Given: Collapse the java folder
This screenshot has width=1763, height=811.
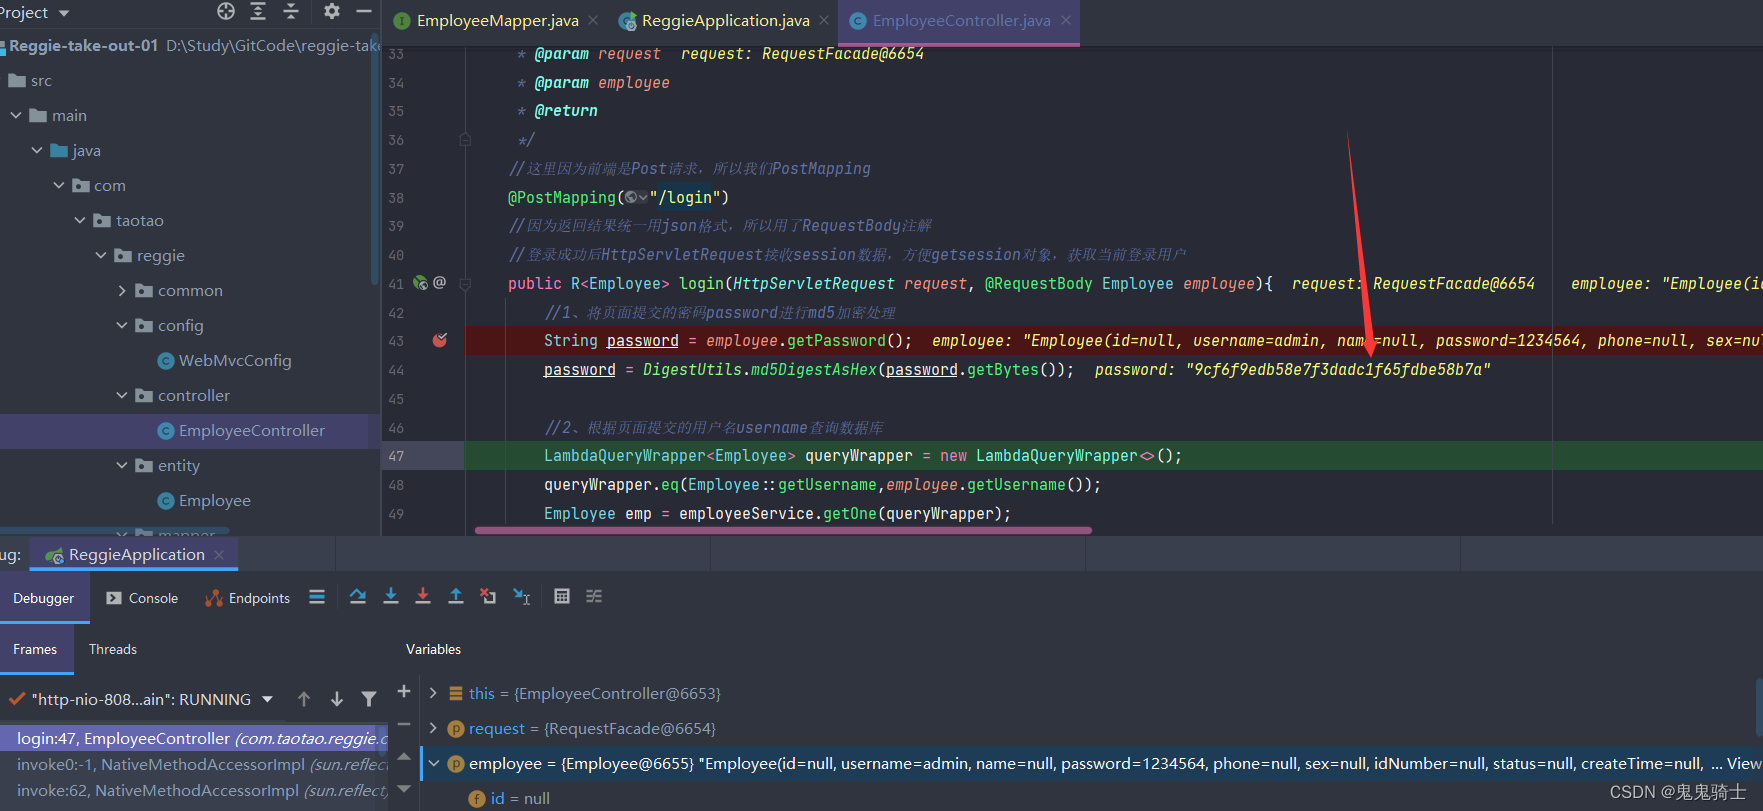Looking at the screenshot, I should coord(37,151).
